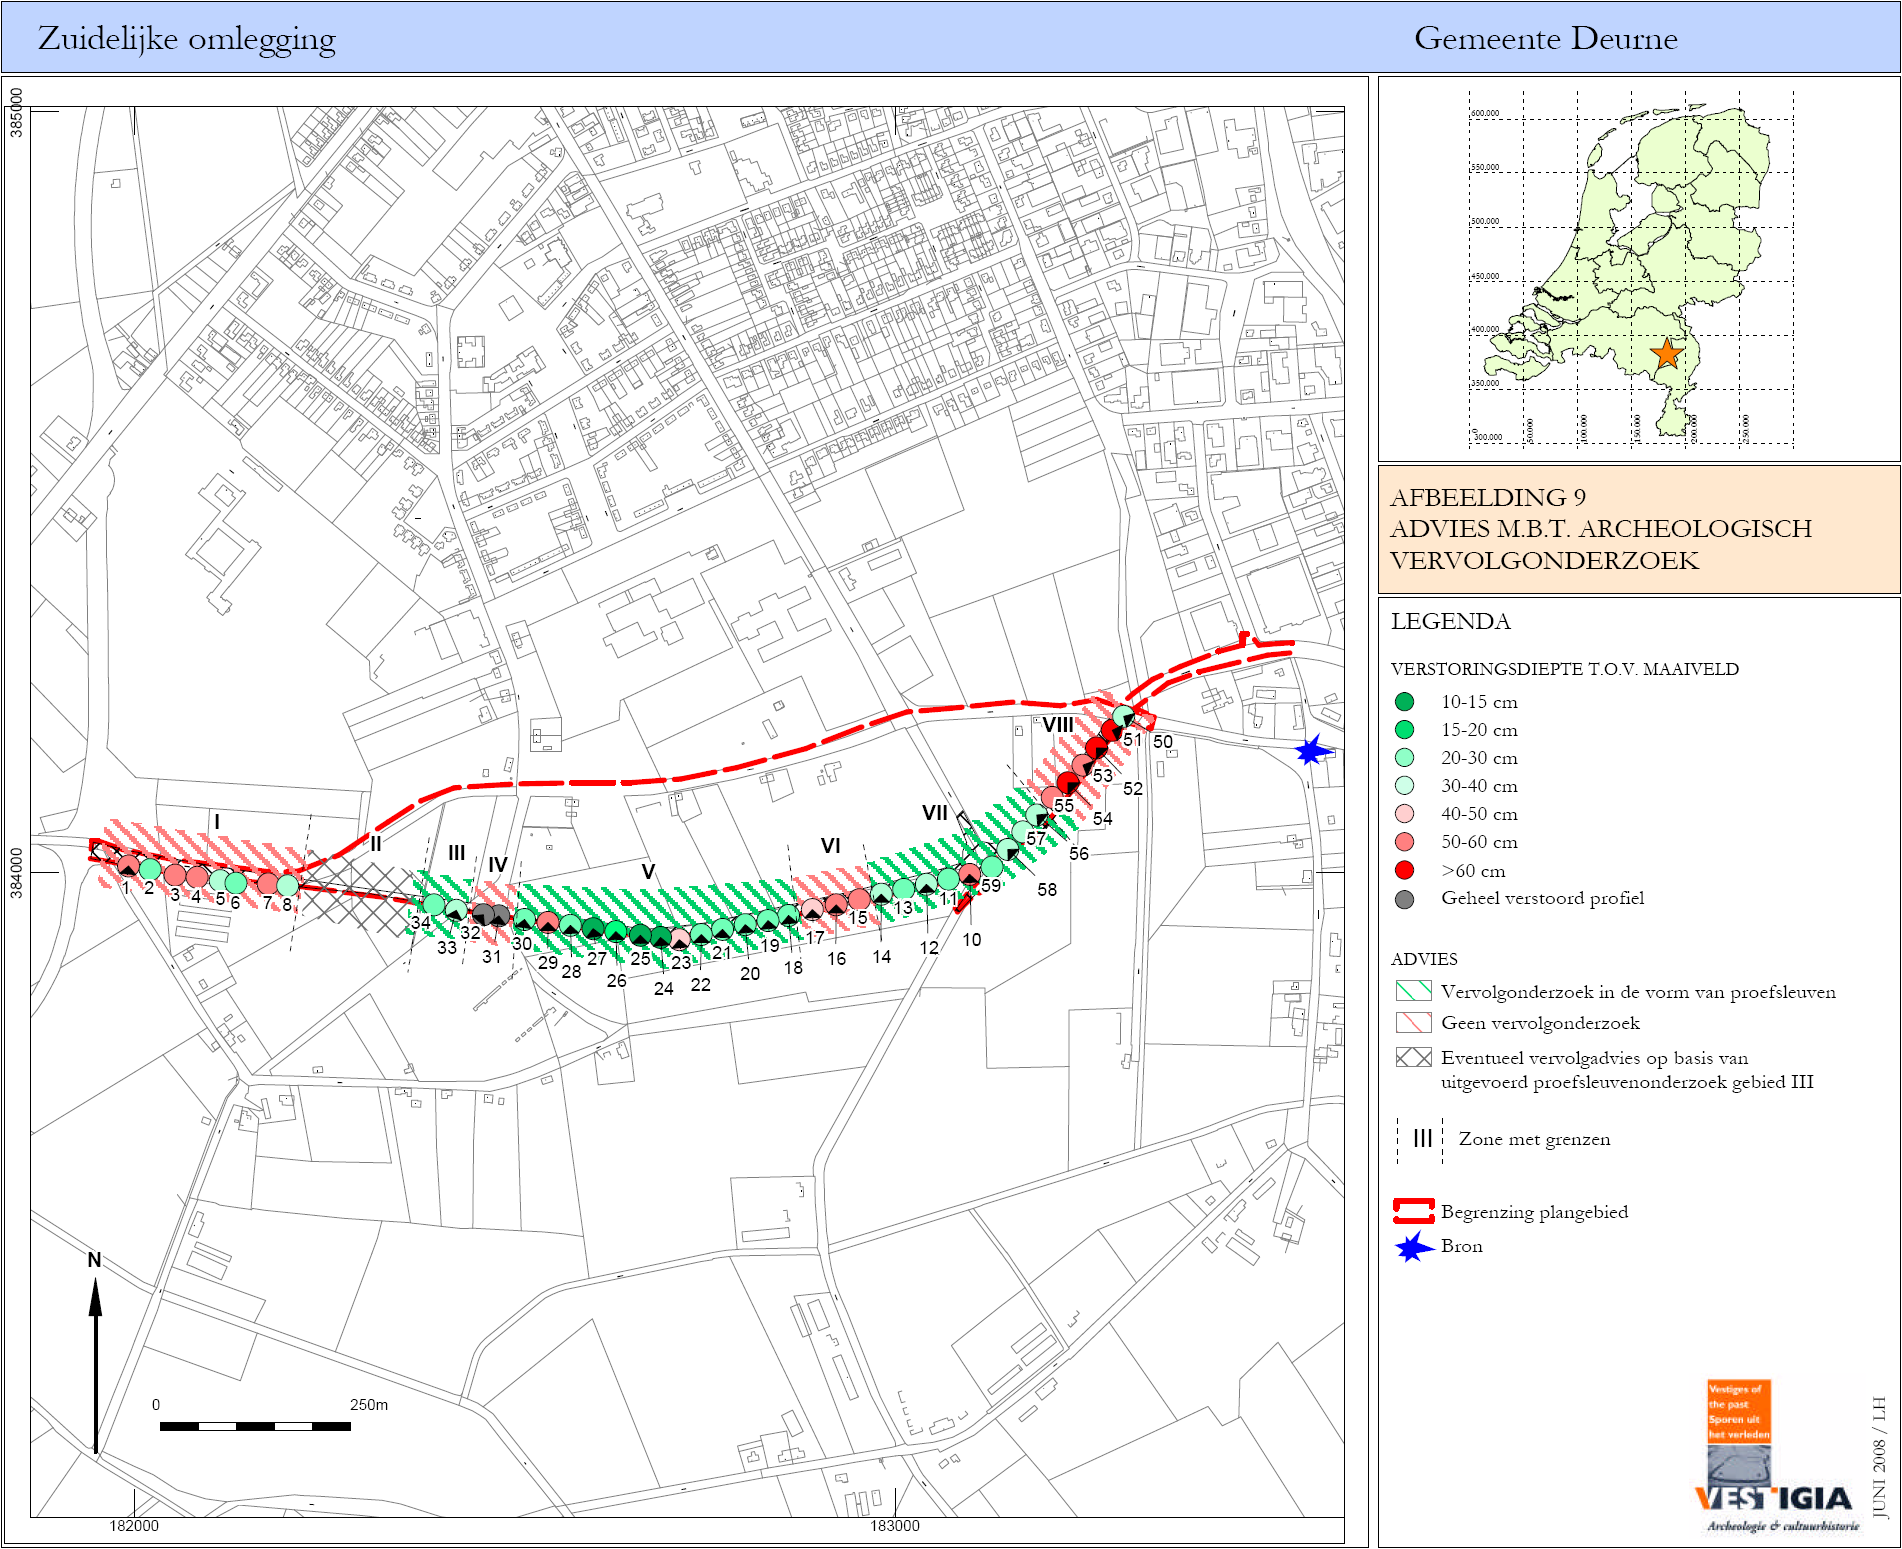Click boring point 8 circle

(288, 885)
